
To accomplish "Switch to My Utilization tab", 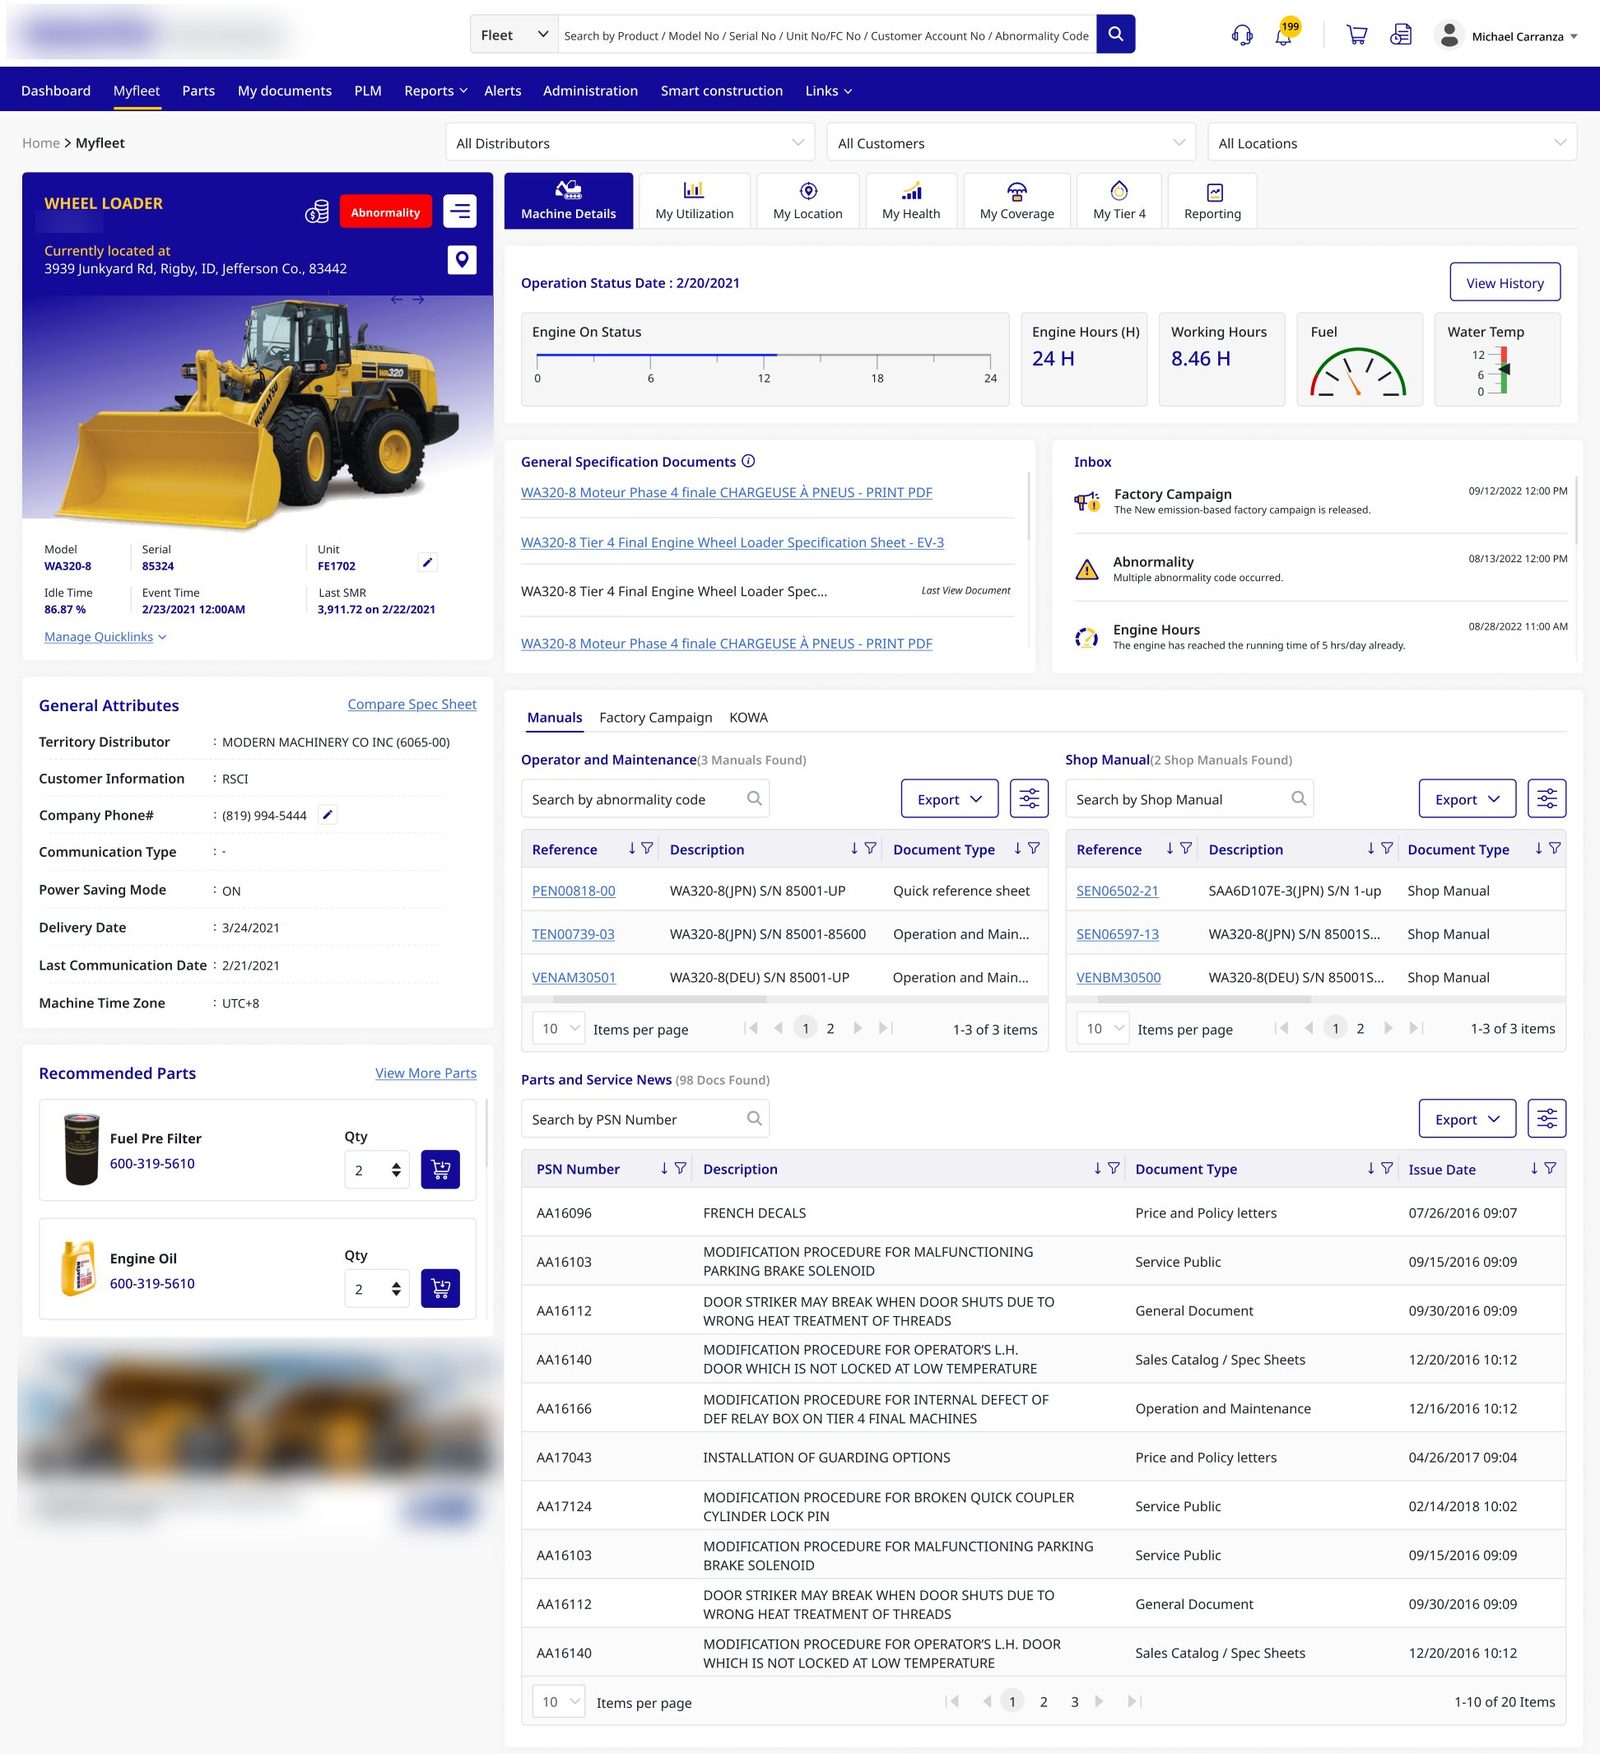I will point(694,201).
